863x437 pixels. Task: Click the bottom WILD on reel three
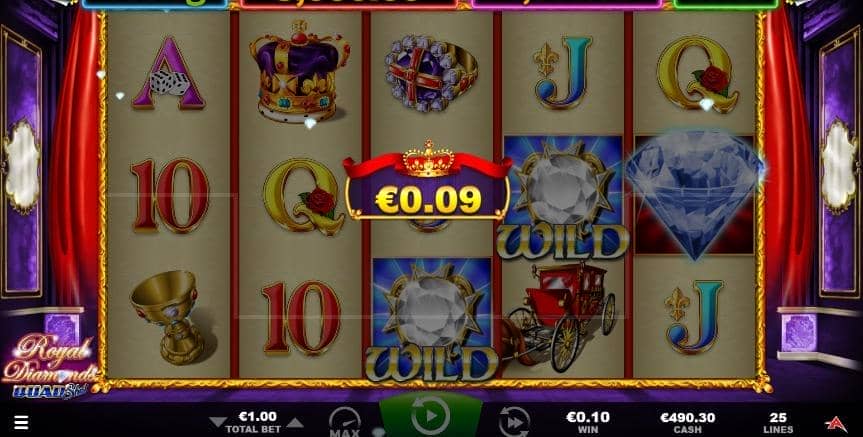click(432, 319)
